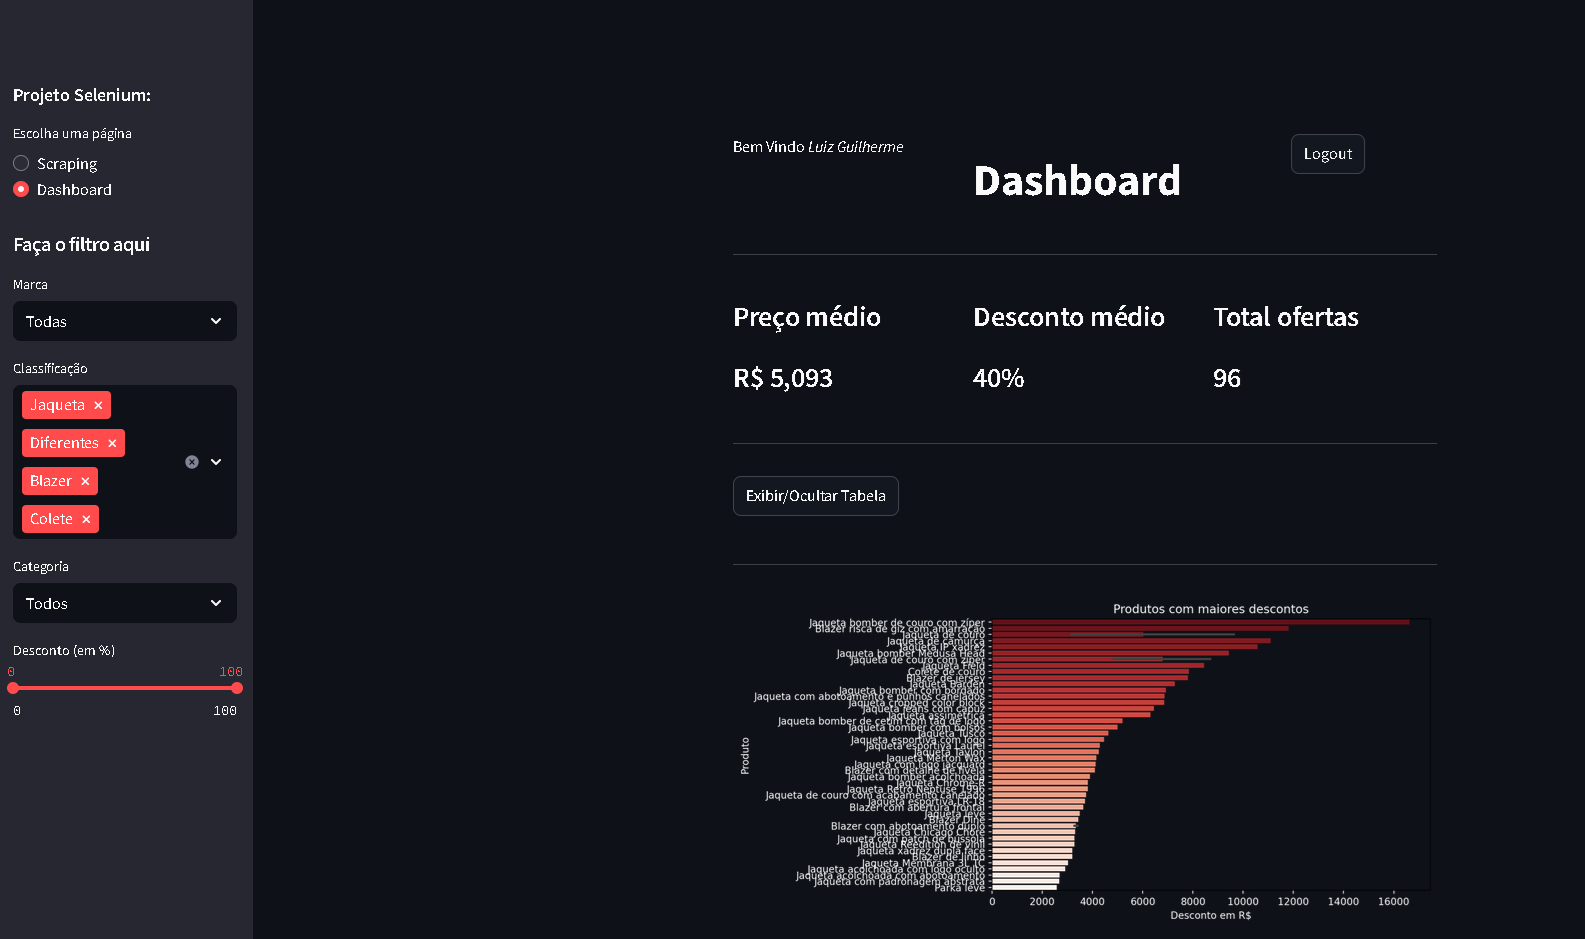
Task: Remove the Blazer tag with its x icon
Action: 85,481
